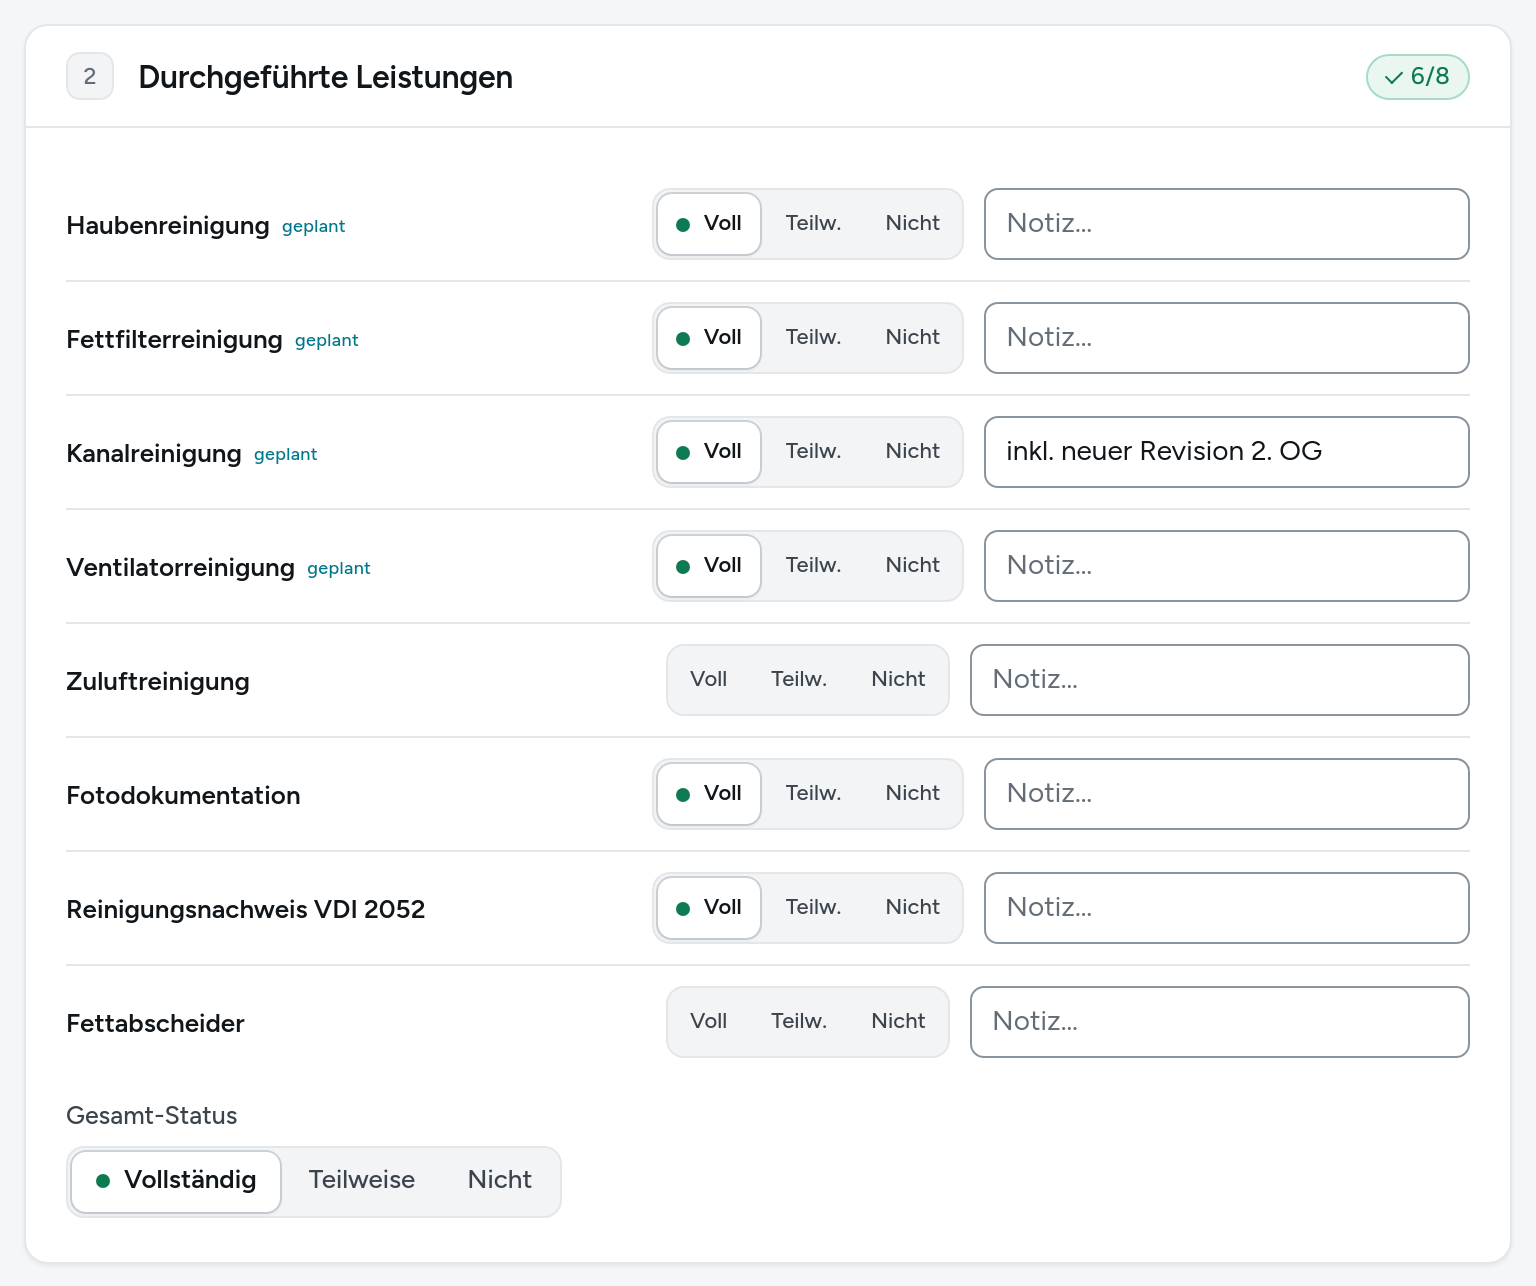
Task: Focus the Fotodokumentation note field
Action: (1227, 794)
